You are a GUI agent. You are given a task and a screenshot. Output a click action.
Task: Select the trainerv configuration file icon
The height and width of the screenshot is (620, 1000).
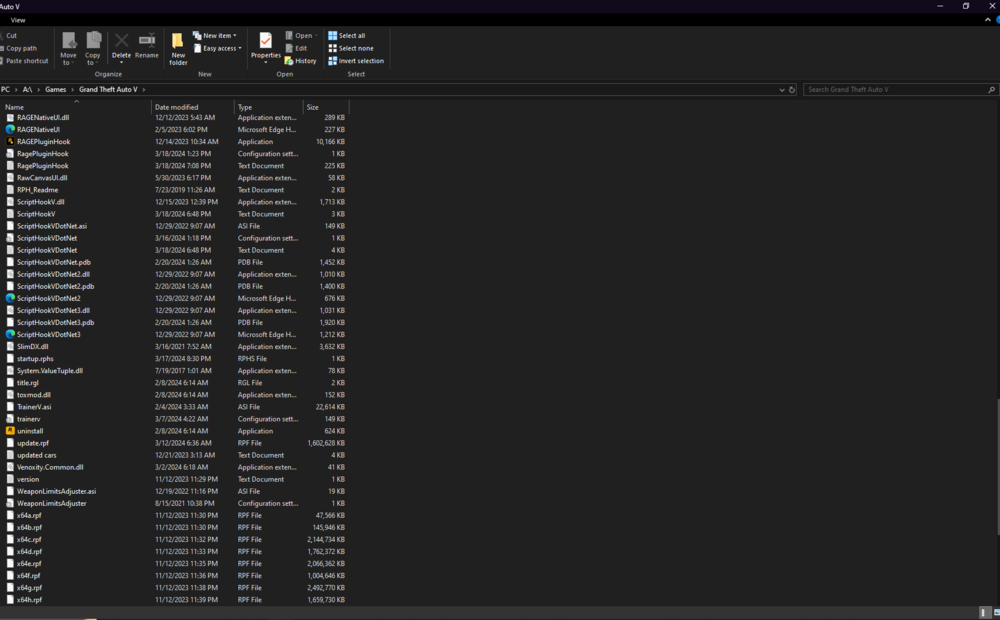point(10,419)
